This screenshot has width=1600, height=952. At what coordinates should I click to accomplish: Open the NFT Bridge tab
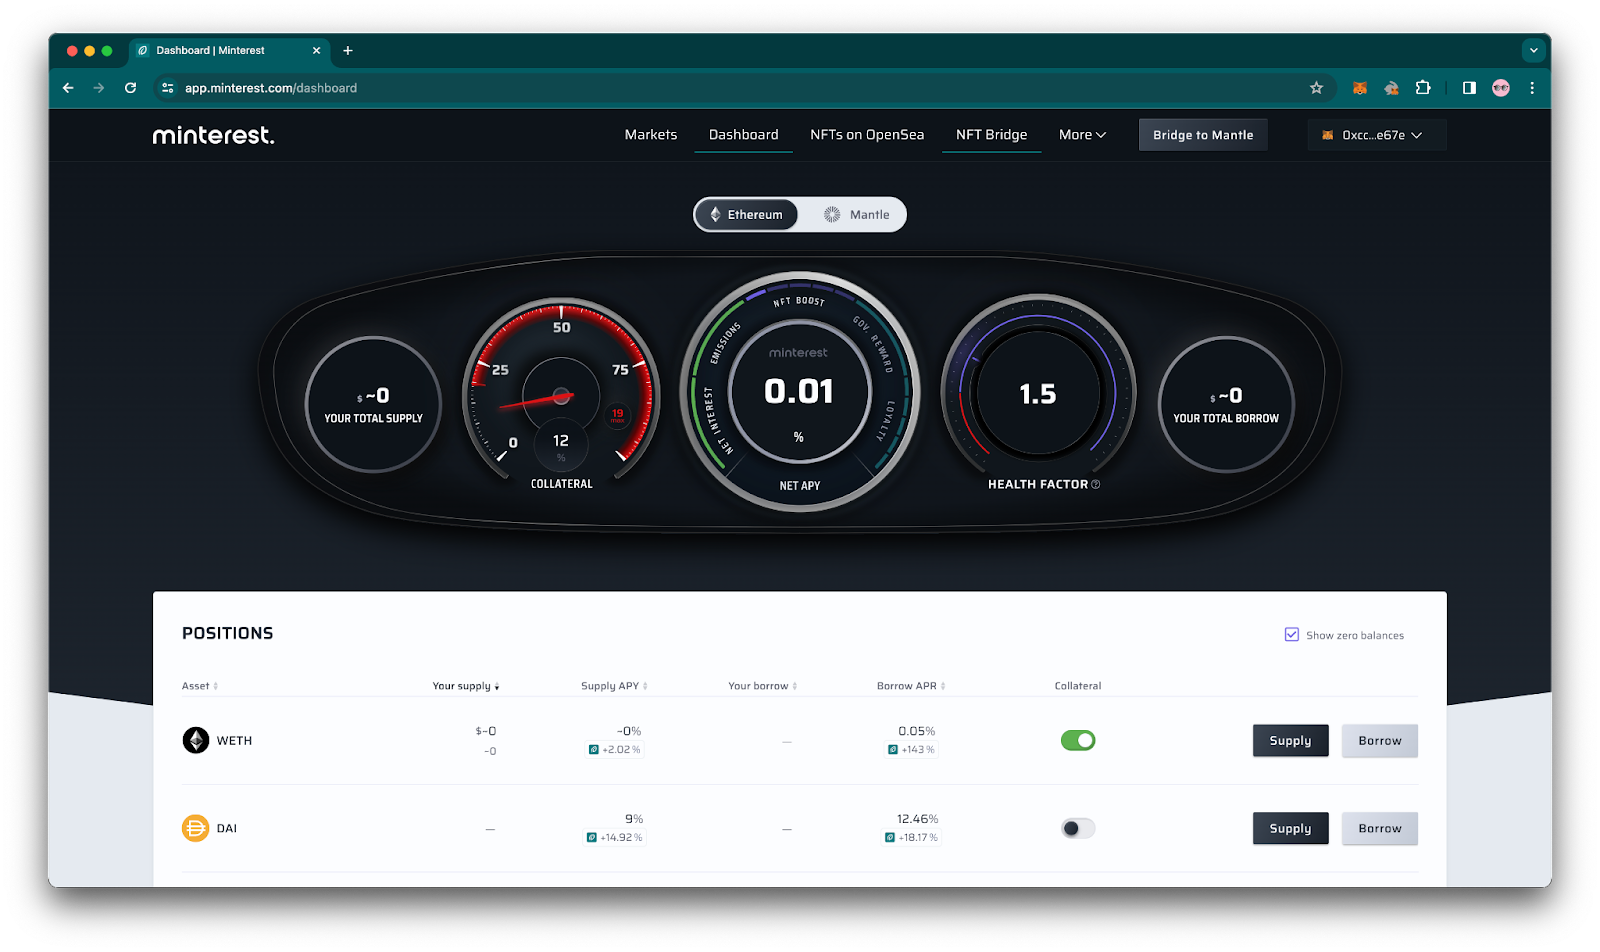(x=991, y=135)
